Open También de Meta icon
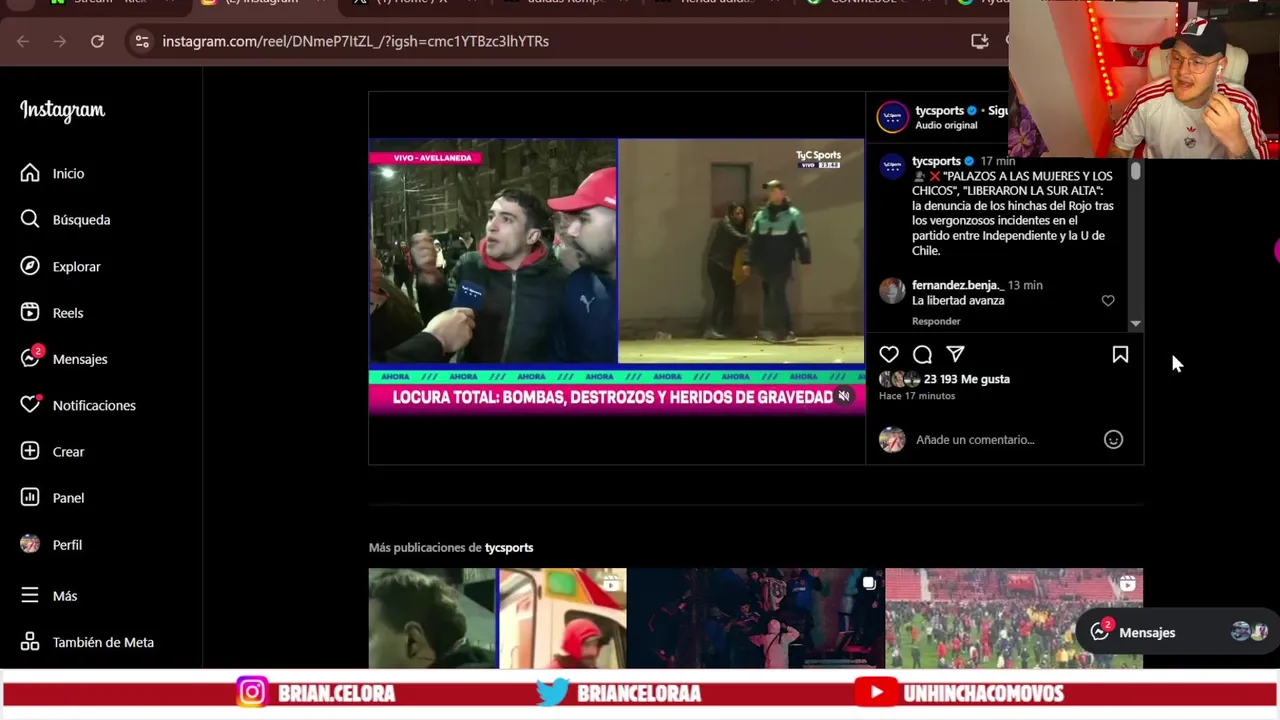 pyautogui.click(x=30, y=642)
